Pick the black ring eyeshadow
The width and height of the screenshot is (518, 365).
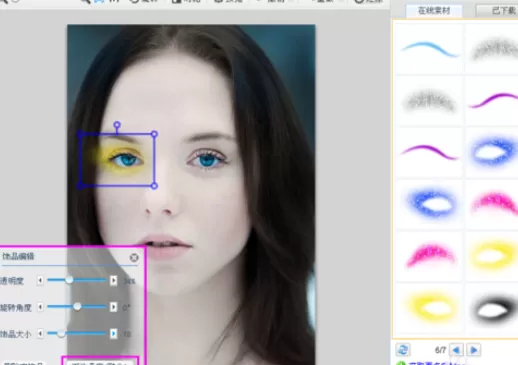(x=493, y=308)
